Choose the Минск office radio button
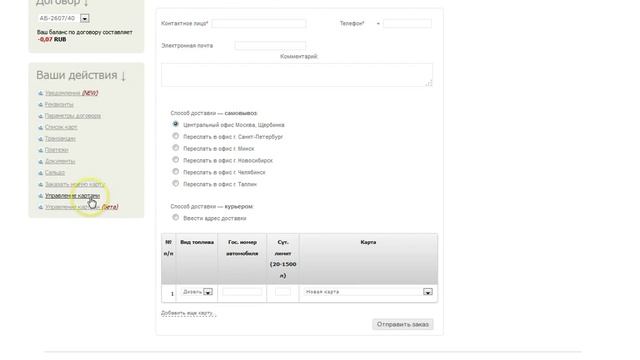The width and height of the screenshot is (640, 360). 176,148
